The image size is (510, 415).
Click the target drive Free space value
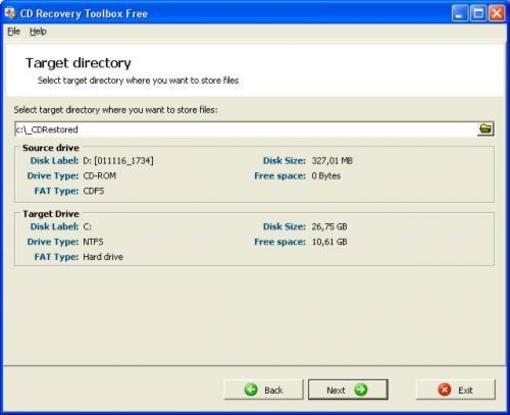coord(329,242)
